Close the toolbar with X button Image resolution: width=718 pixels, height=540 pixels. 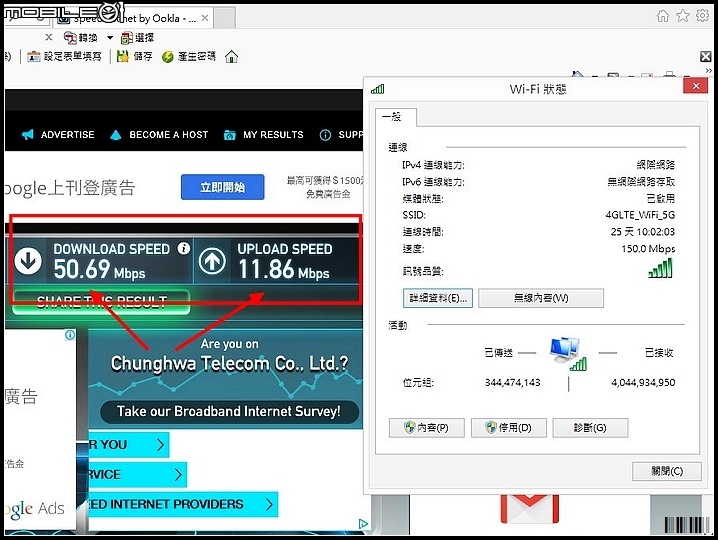49,37
